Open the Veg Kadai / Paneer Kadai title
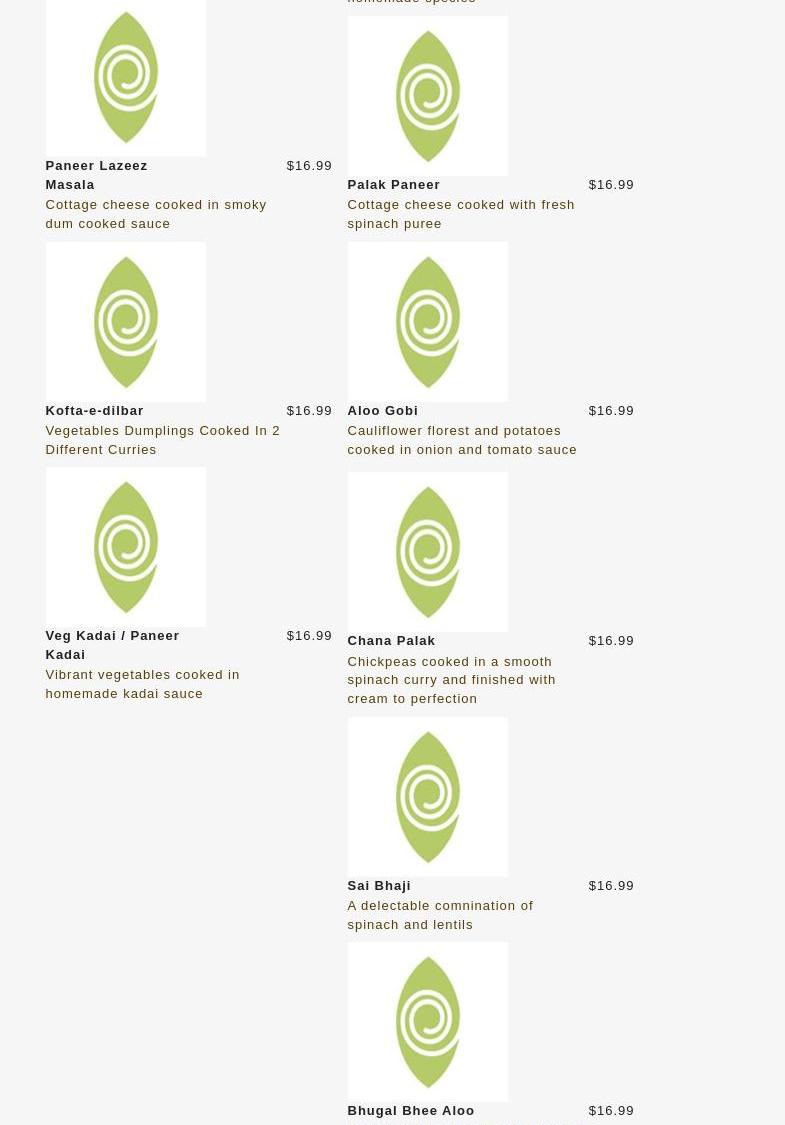The height and width of the screenshot is (1125, 785). (111, 645)
